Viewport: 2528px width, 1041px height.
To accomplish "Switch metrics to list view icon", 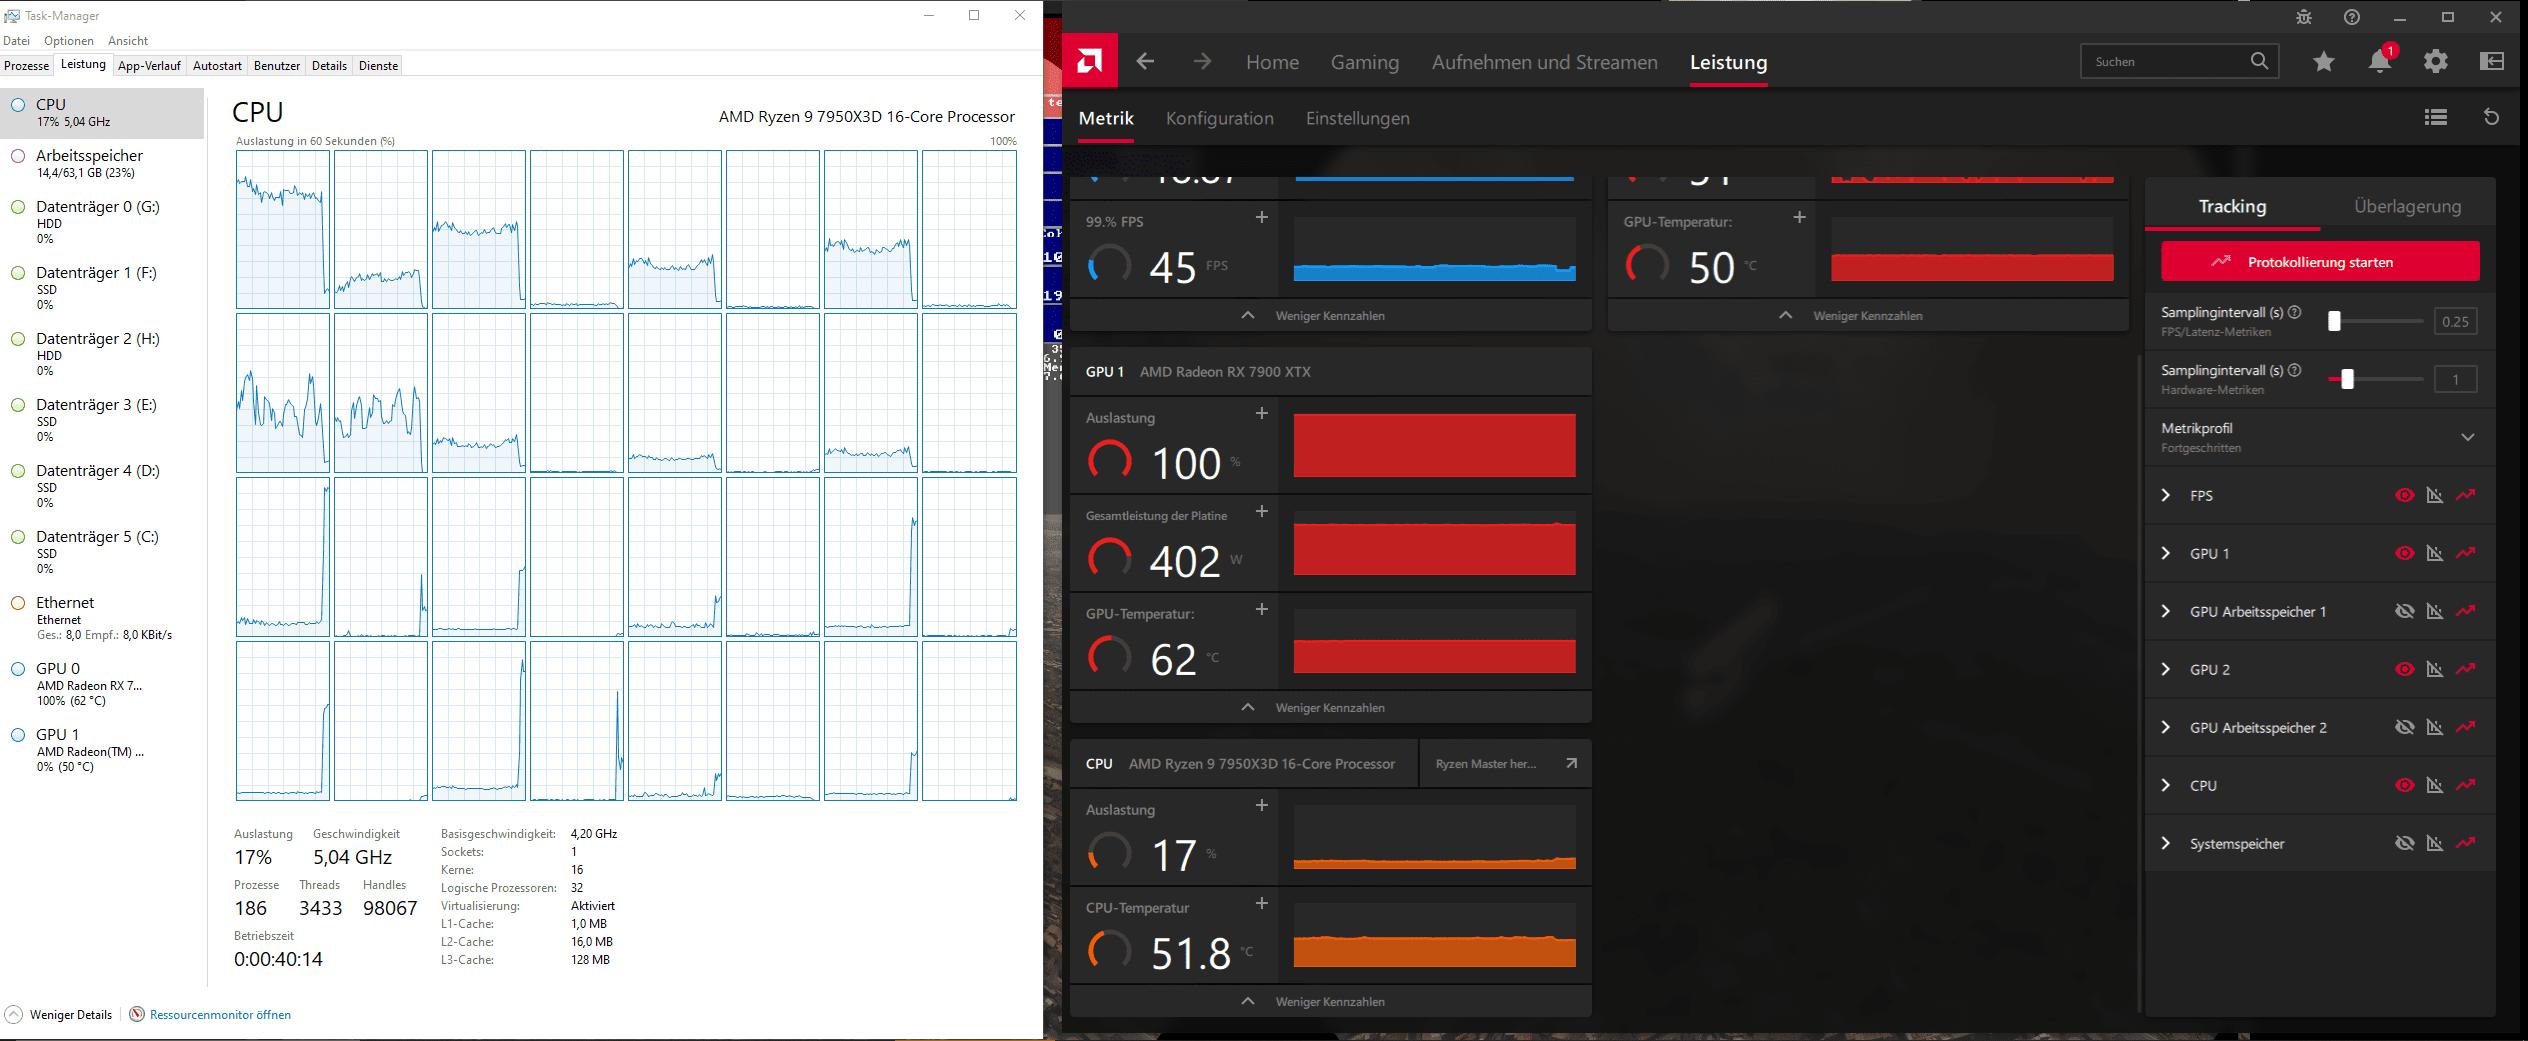I will point(2436,118).
